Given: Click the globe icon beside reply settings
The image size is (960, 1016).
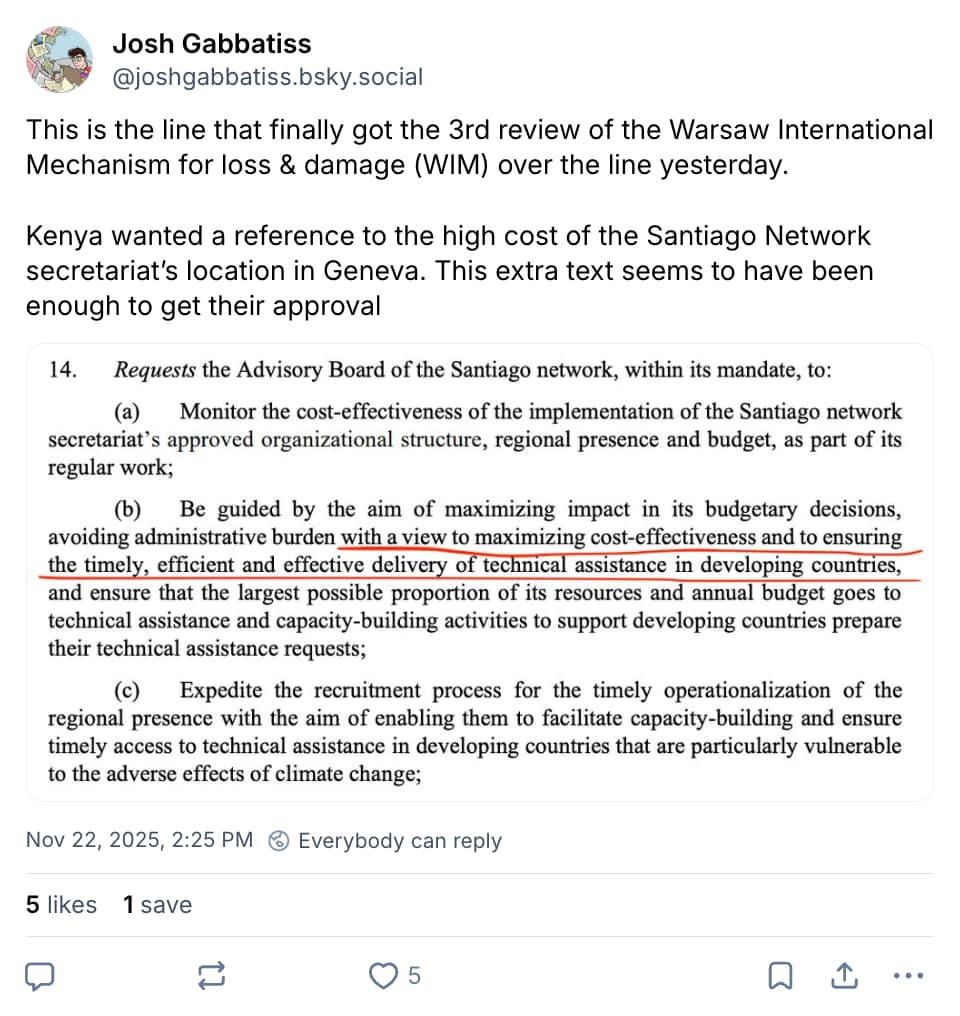Looking at the screenshot, I should (280, 841).
